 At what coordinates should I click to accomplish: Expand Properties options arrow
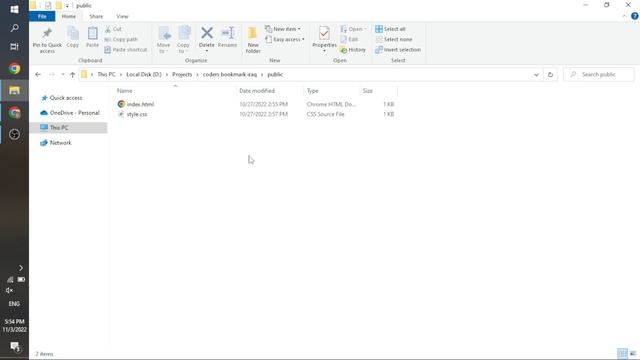(324, 51)
